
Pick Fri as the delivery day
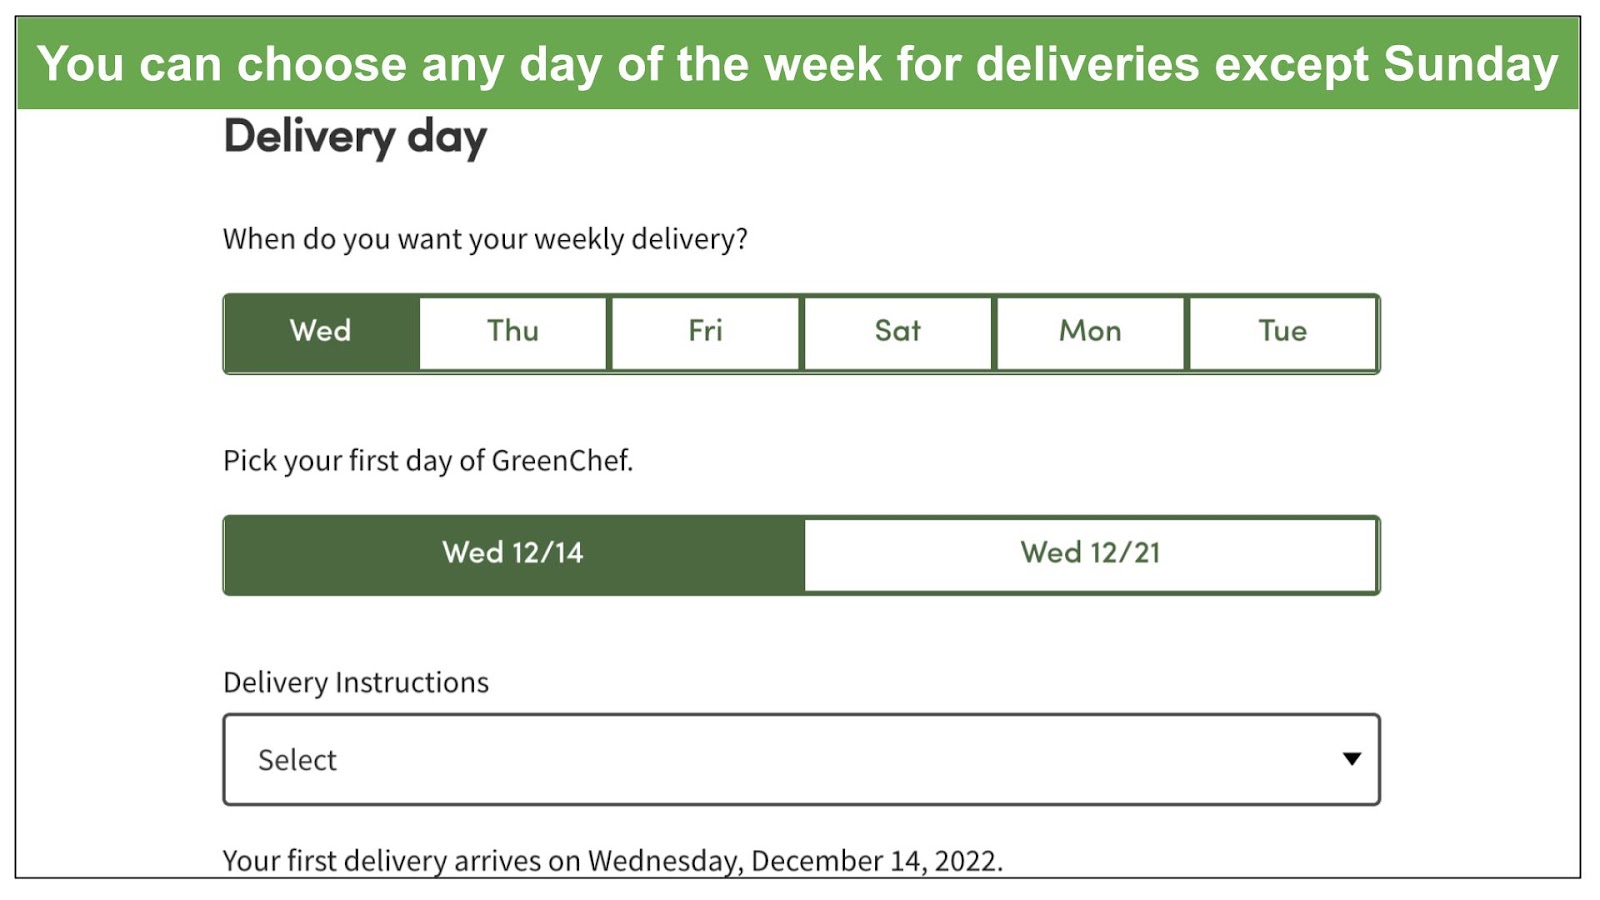click(705, 333)
